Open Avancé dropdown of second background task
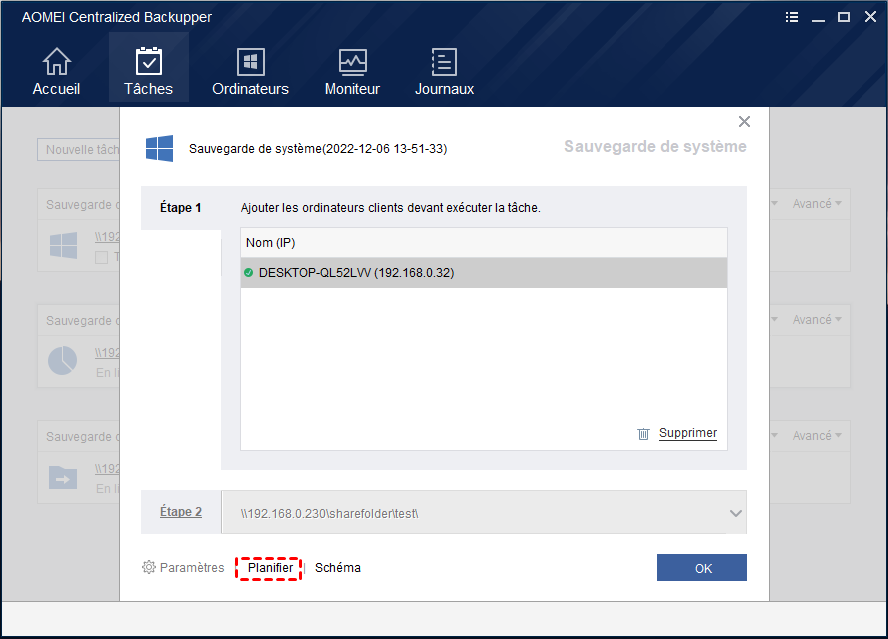This screenshot has height=639, width=888. 817,320
